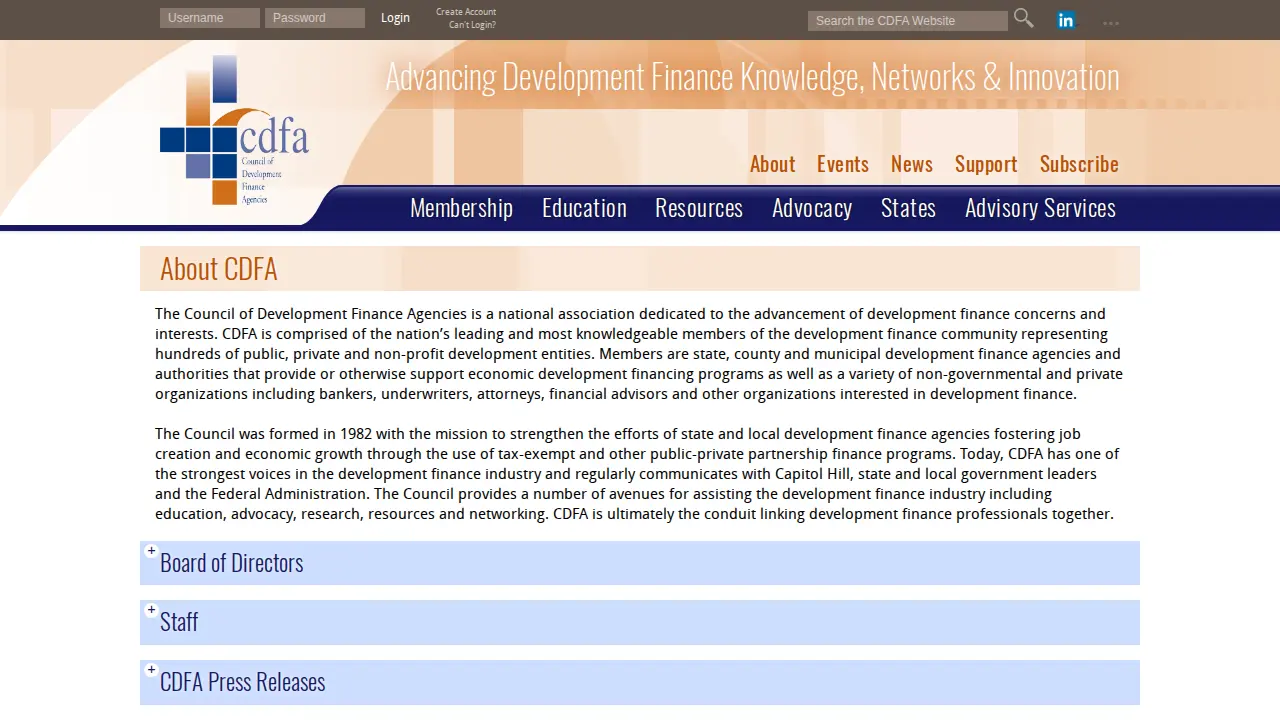The image size is (1280, 720).
Task: Open the CDFA LinkedIn page icon
Action: click(x=1066, y=20)
